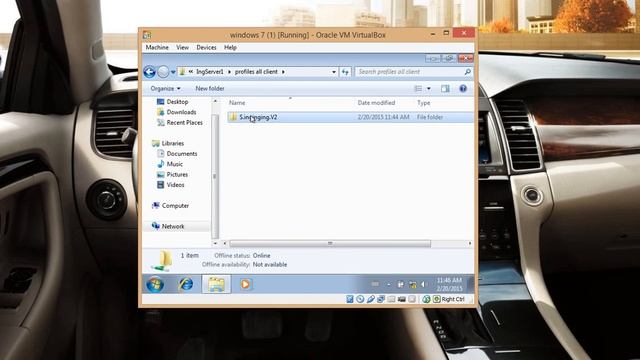Image resolution: width=640 pixels, height=360 pixels.
Task: Open the Windows 7 Start orb
Action: 155,284
